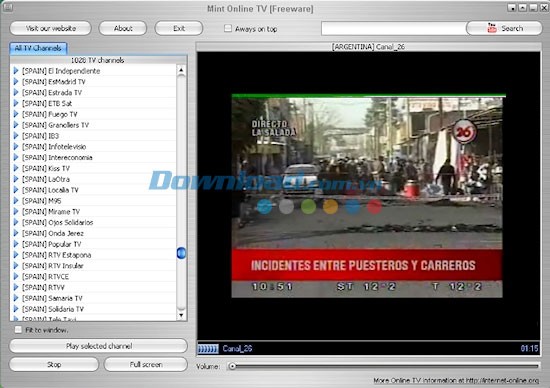This screenshot has width=550, height=388.
Task: Click play arrow beside Popular TV
Action: tap(16, 244)
